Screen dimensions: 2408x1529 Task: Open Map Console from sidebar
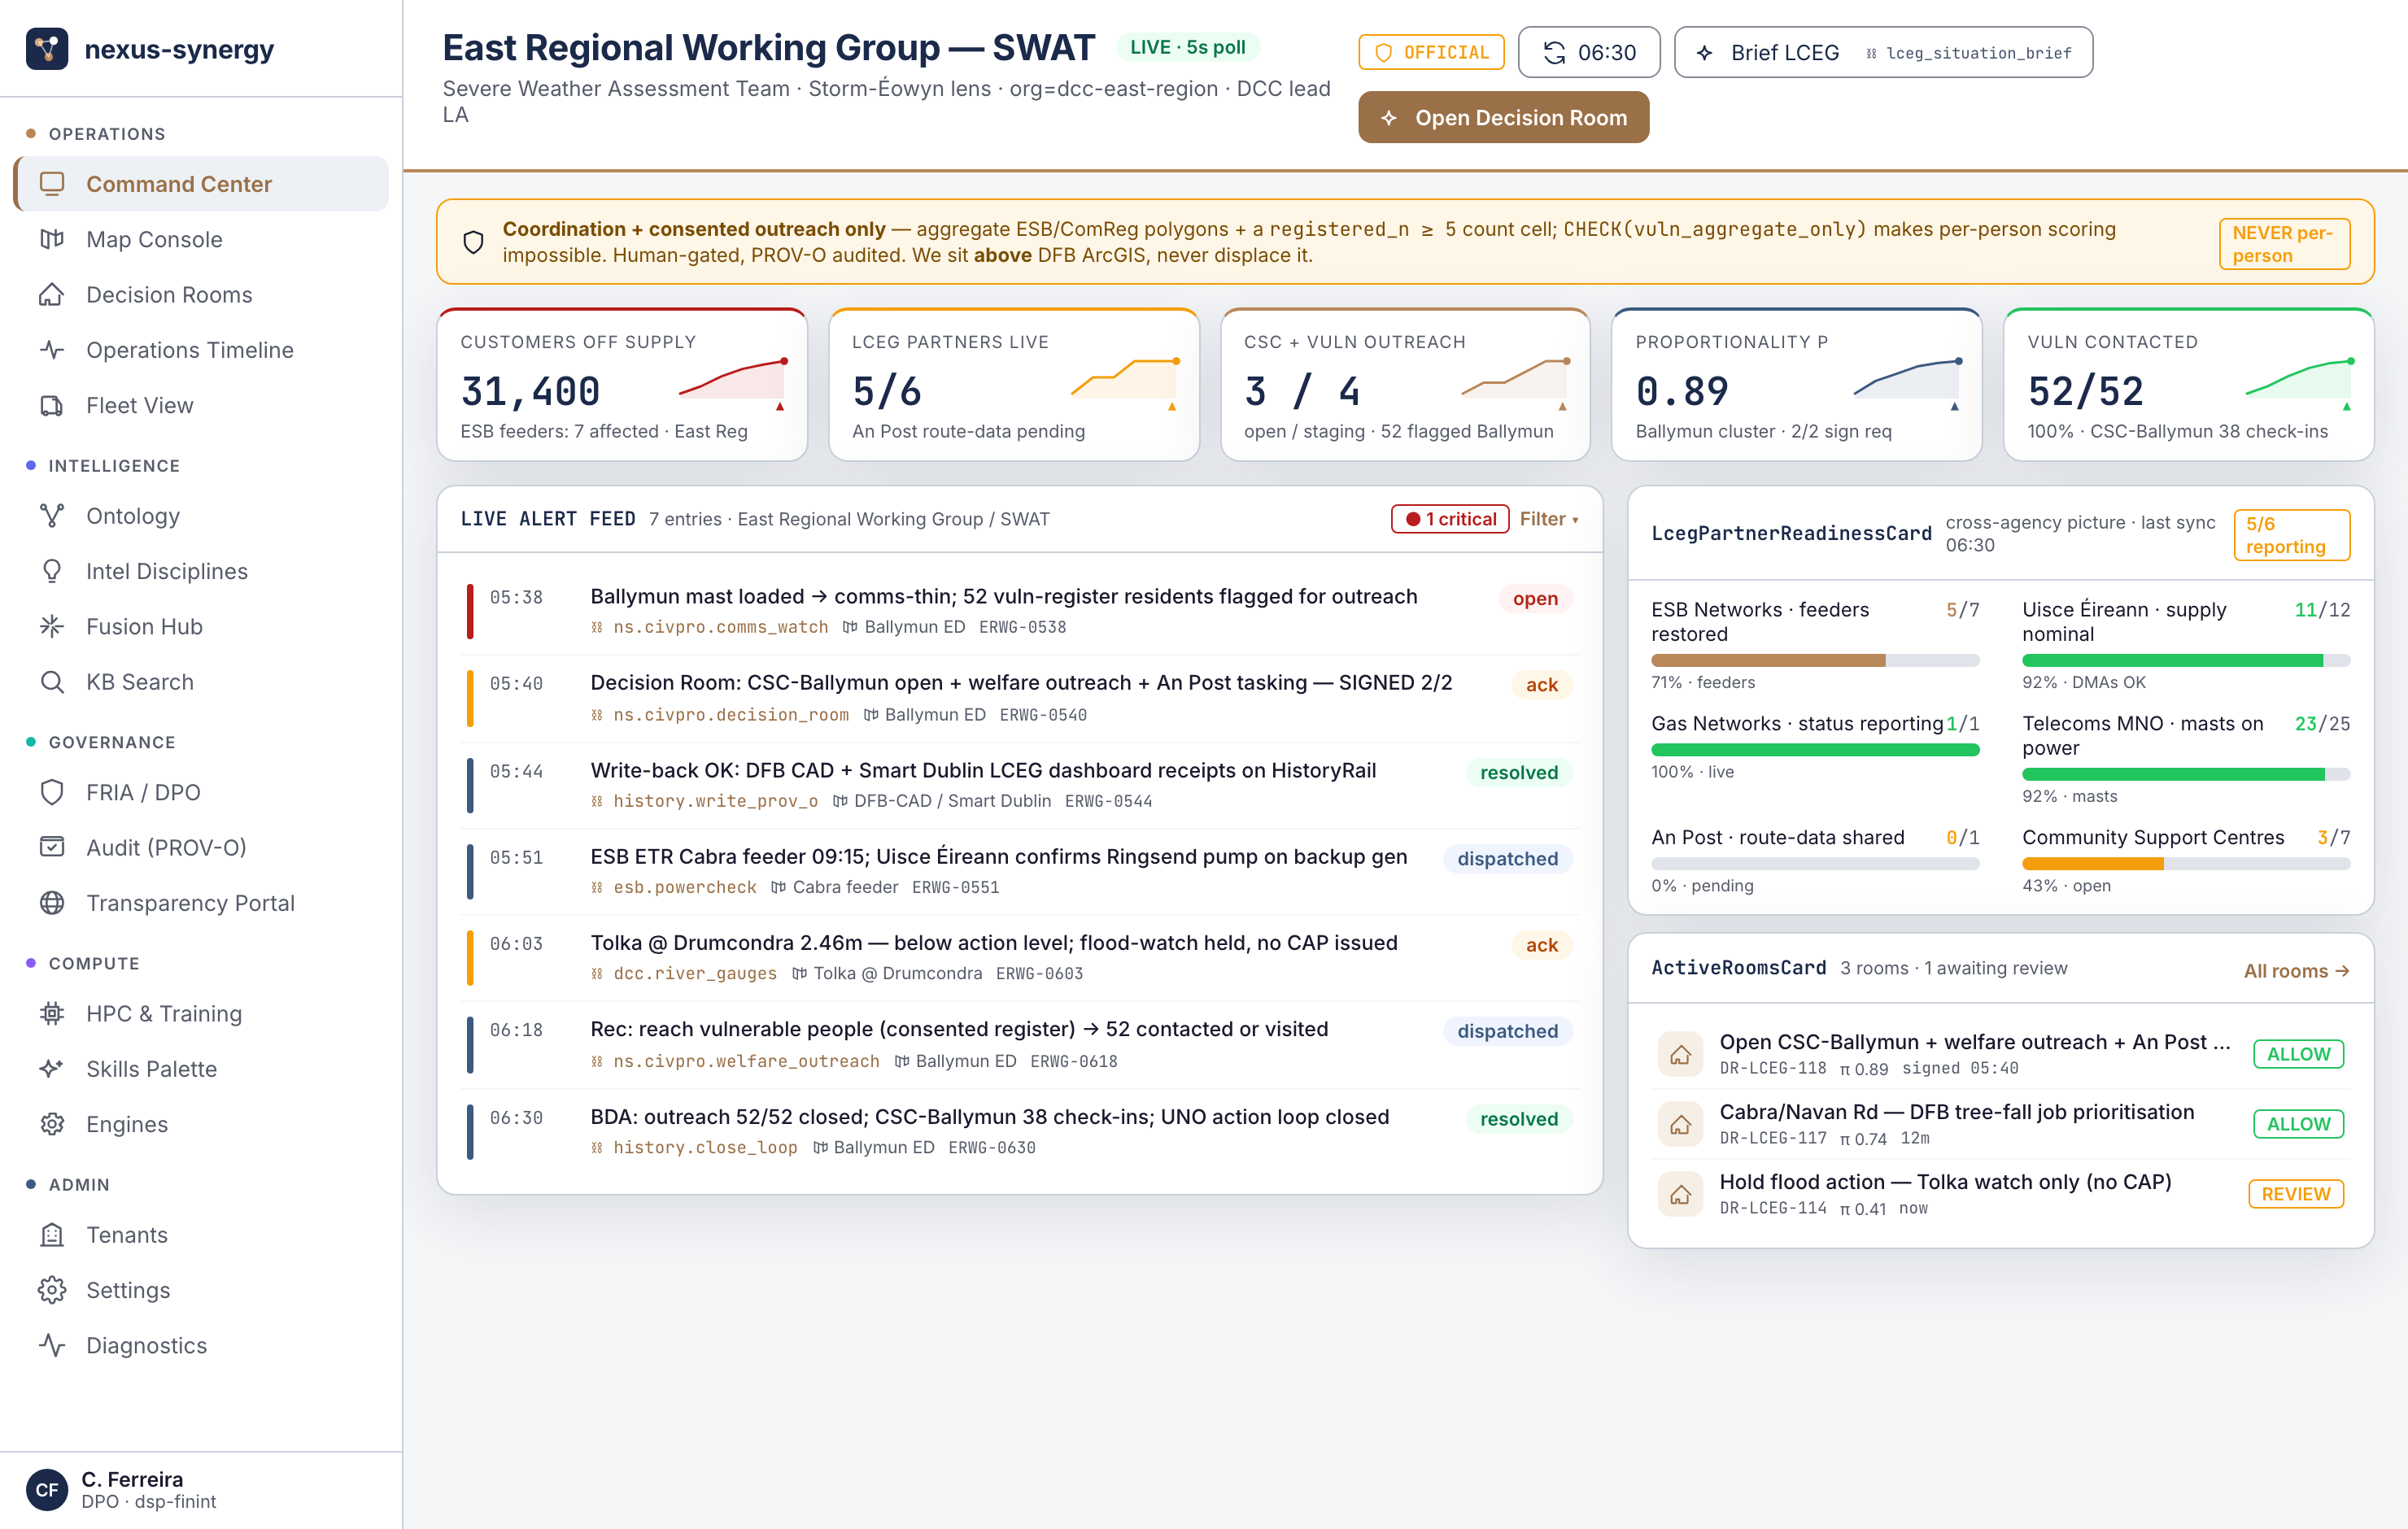tap(201, 239)
